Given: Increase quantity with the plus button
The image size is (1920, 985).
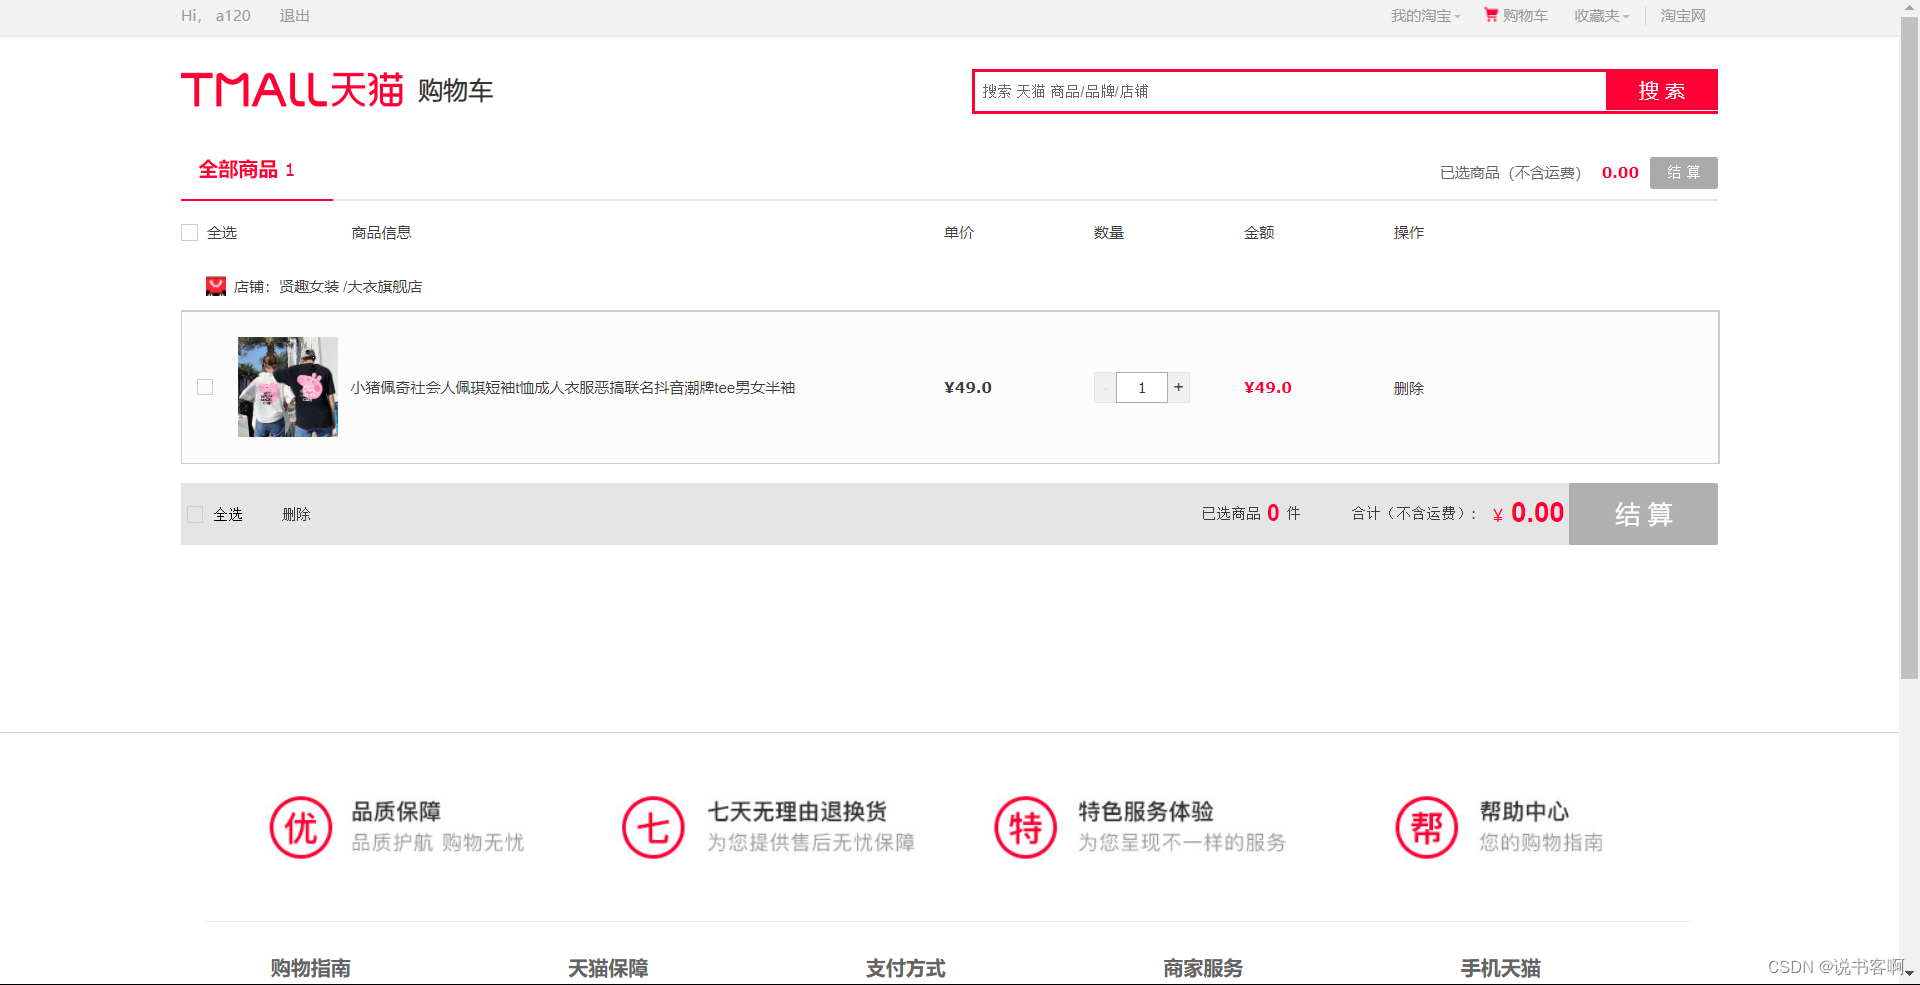Looking at the screenshot, I should click(x=1179, y=387).
